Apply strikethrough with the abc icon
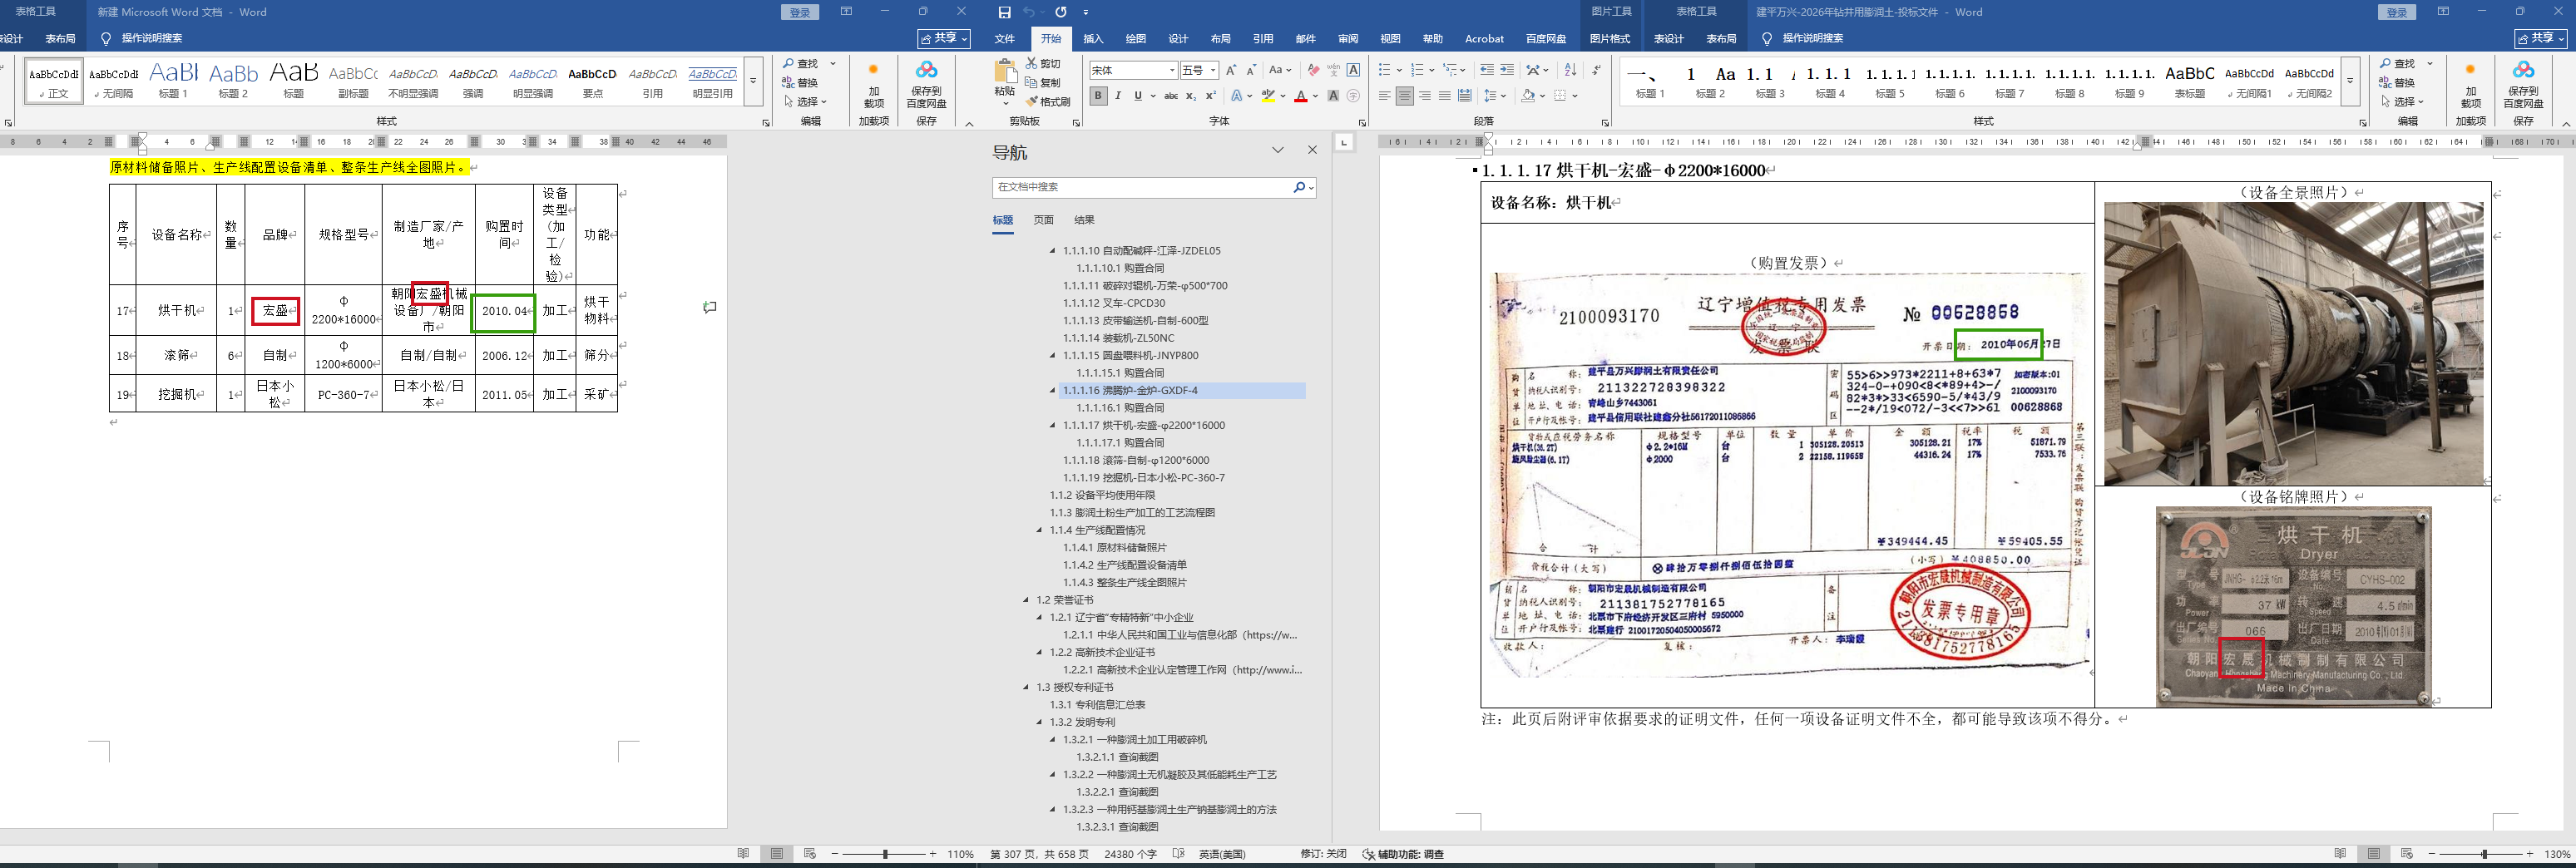2576x868 pixels. coord(1171,96)
